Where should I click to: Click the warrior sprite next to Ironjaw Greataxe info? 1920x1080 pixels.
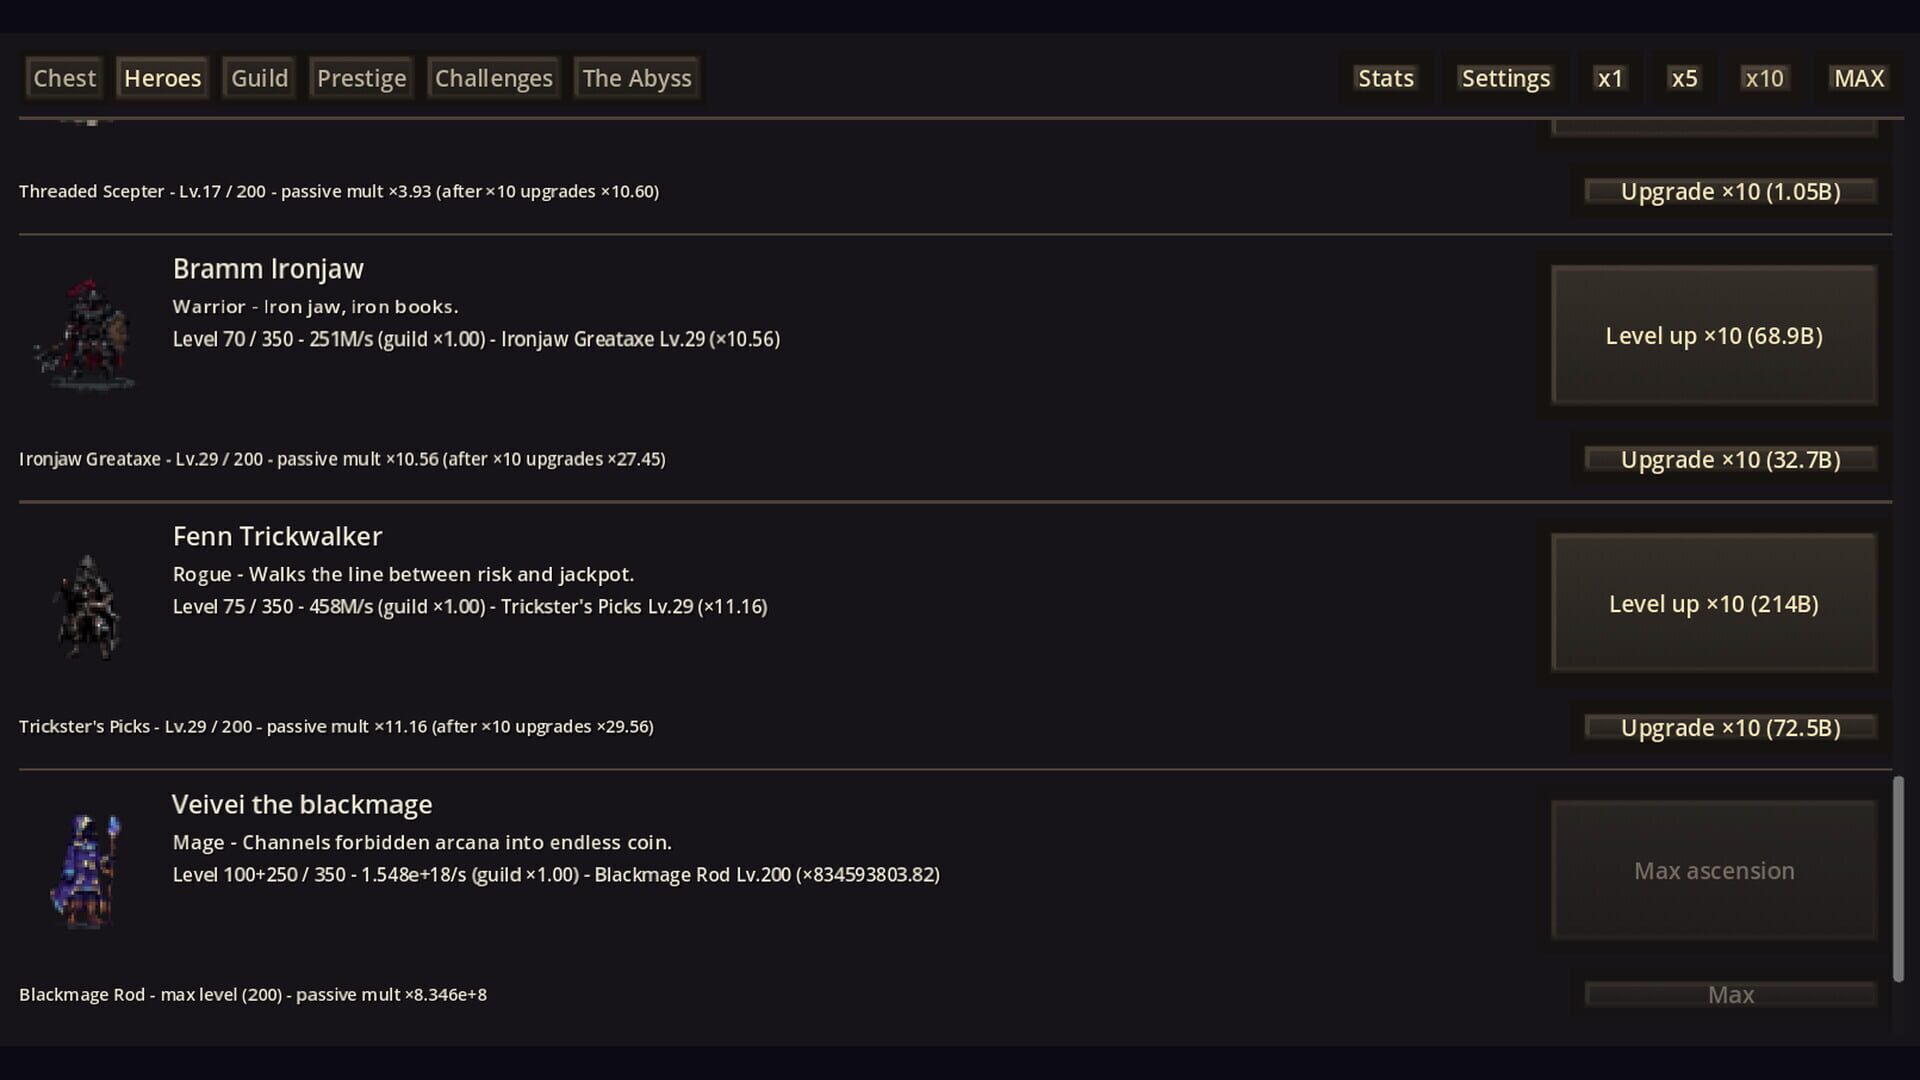85,335
